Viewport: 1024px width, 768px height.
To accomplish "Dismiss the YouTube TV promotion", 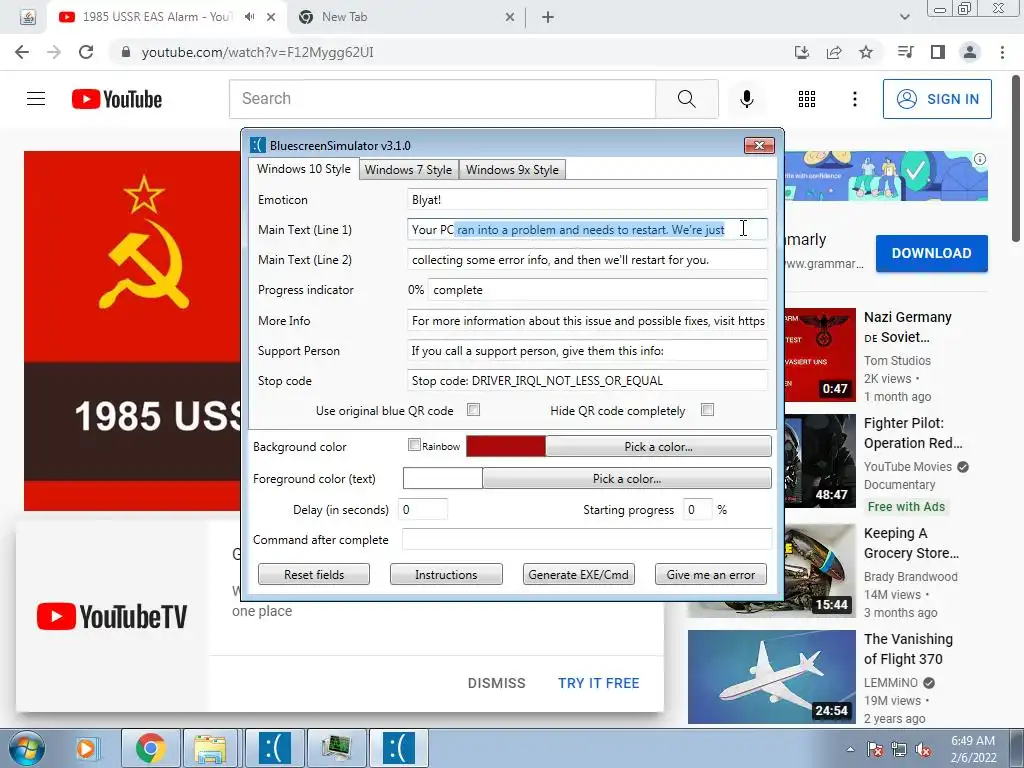I will pyautogui.click(x=496, y=683).
